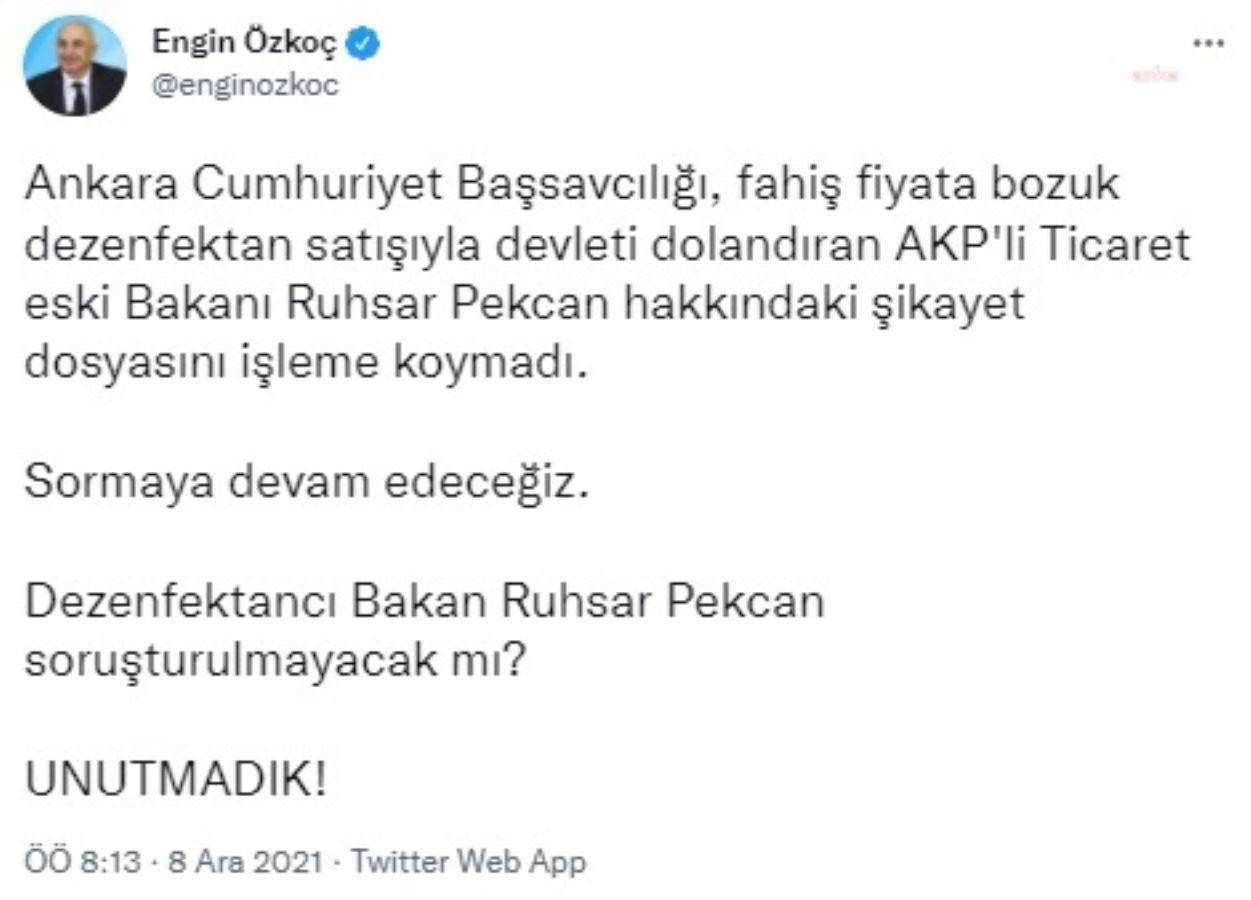Click "Dezenfektancı Bakan Ruhsar Pekcan" line
This screenshot has height=900, width=1251.
(x=424, y=604)
